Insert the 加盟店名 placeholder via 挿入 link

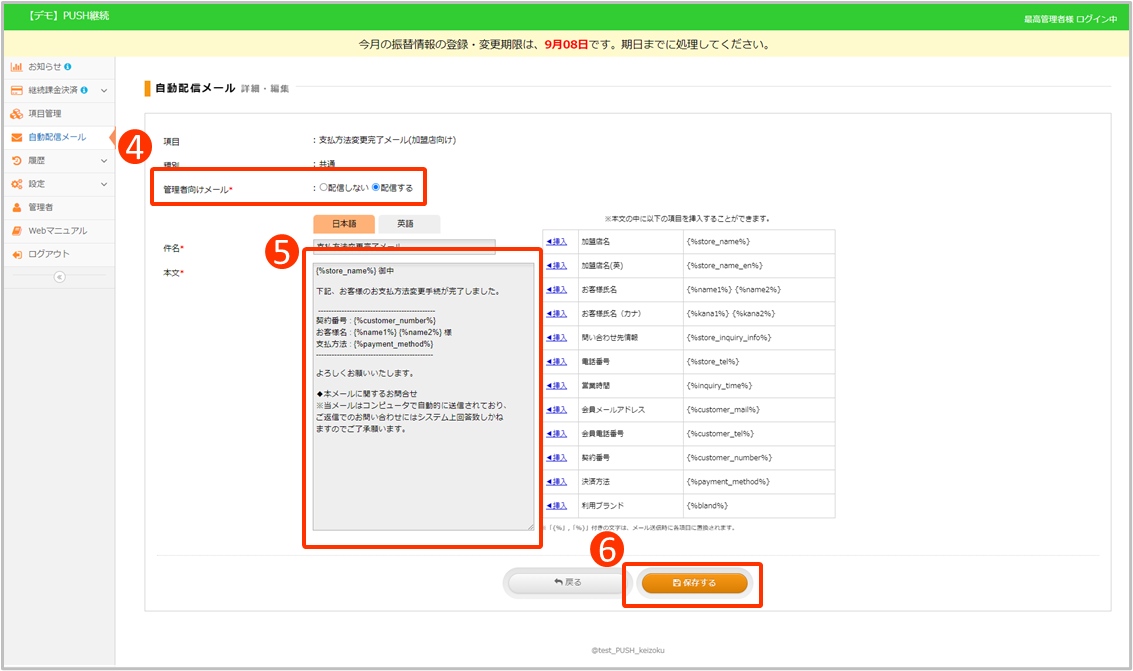pyautogui.click(x=556, y=242)
